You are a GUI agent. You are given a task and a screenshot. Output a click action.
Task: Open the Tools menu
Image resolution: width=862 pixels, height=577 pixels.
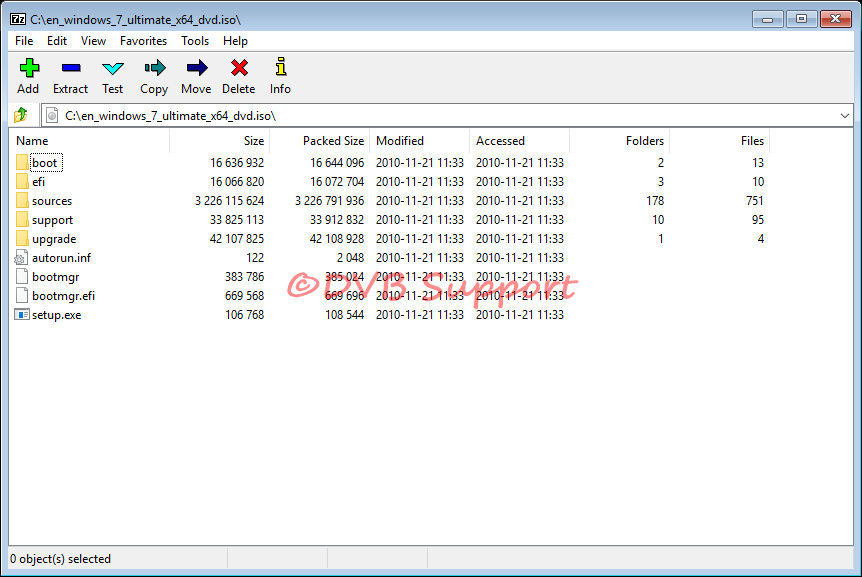click(195, 41)
